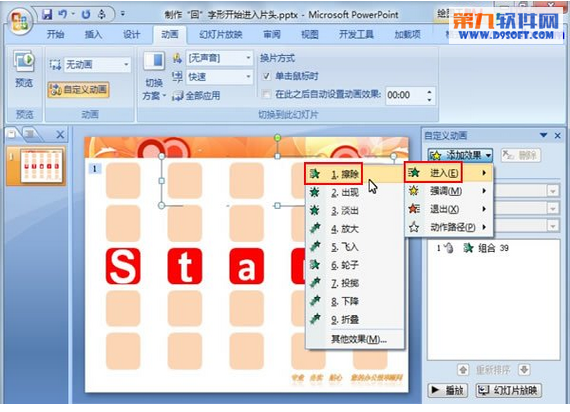
Task: Open the customize quick access toolbar arrow
Action: tap(123, 14)
